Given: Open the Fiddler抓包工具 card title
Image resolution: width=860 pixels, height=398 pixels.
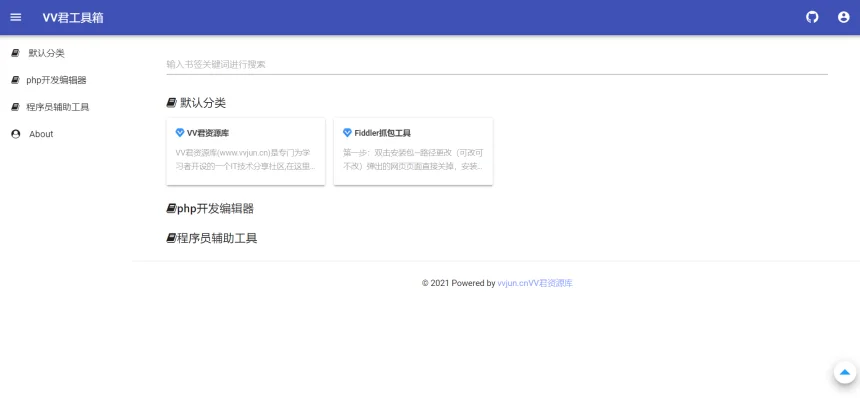Looking at the screenshot, I should coord(383,133).
